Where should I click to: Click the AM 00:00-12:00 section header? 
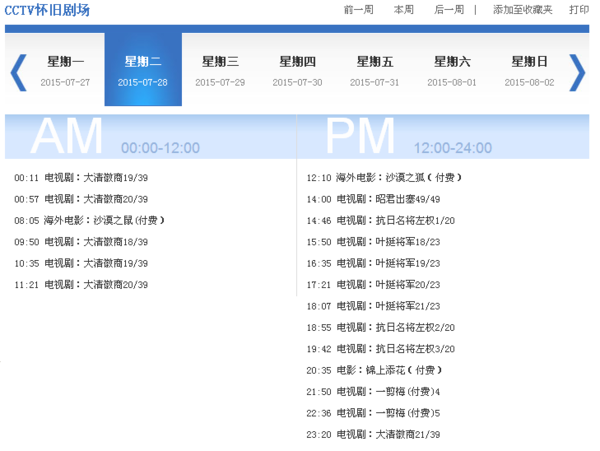tap(150, 137)
